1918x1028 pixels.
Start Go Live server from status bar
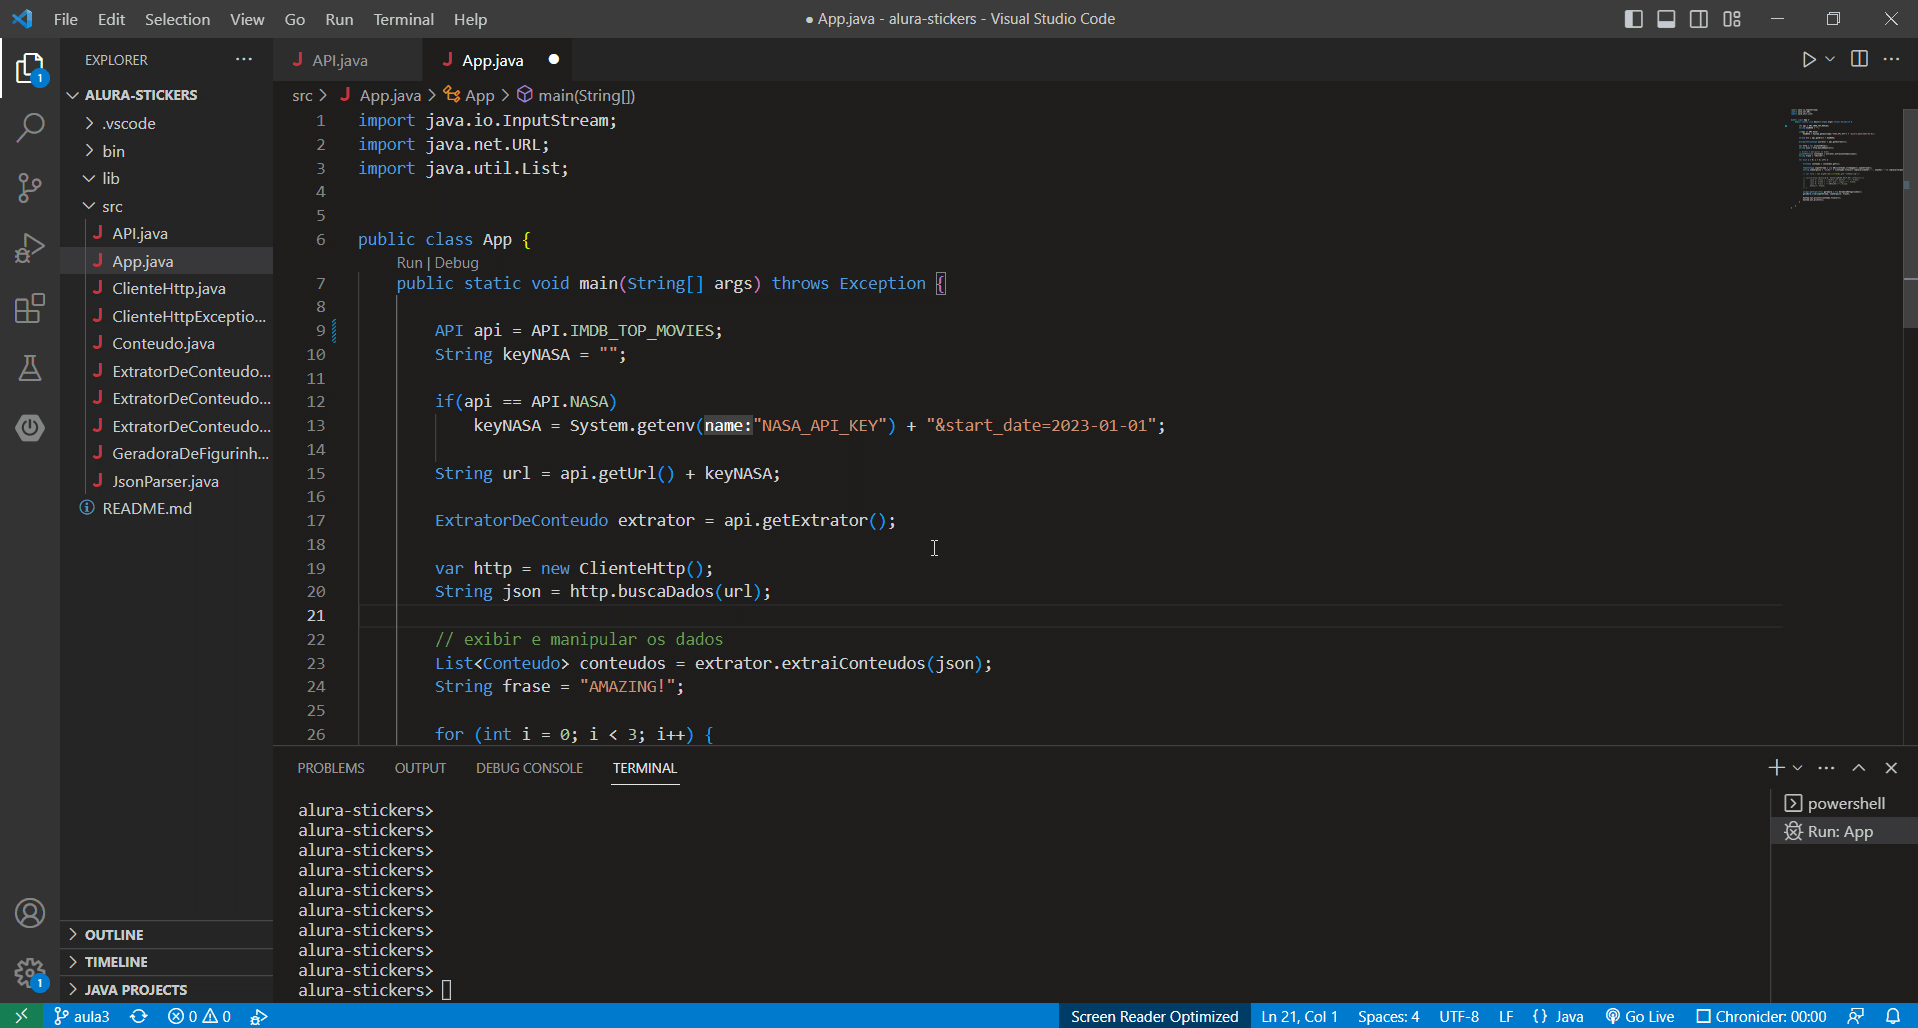pos(1640,1016)
